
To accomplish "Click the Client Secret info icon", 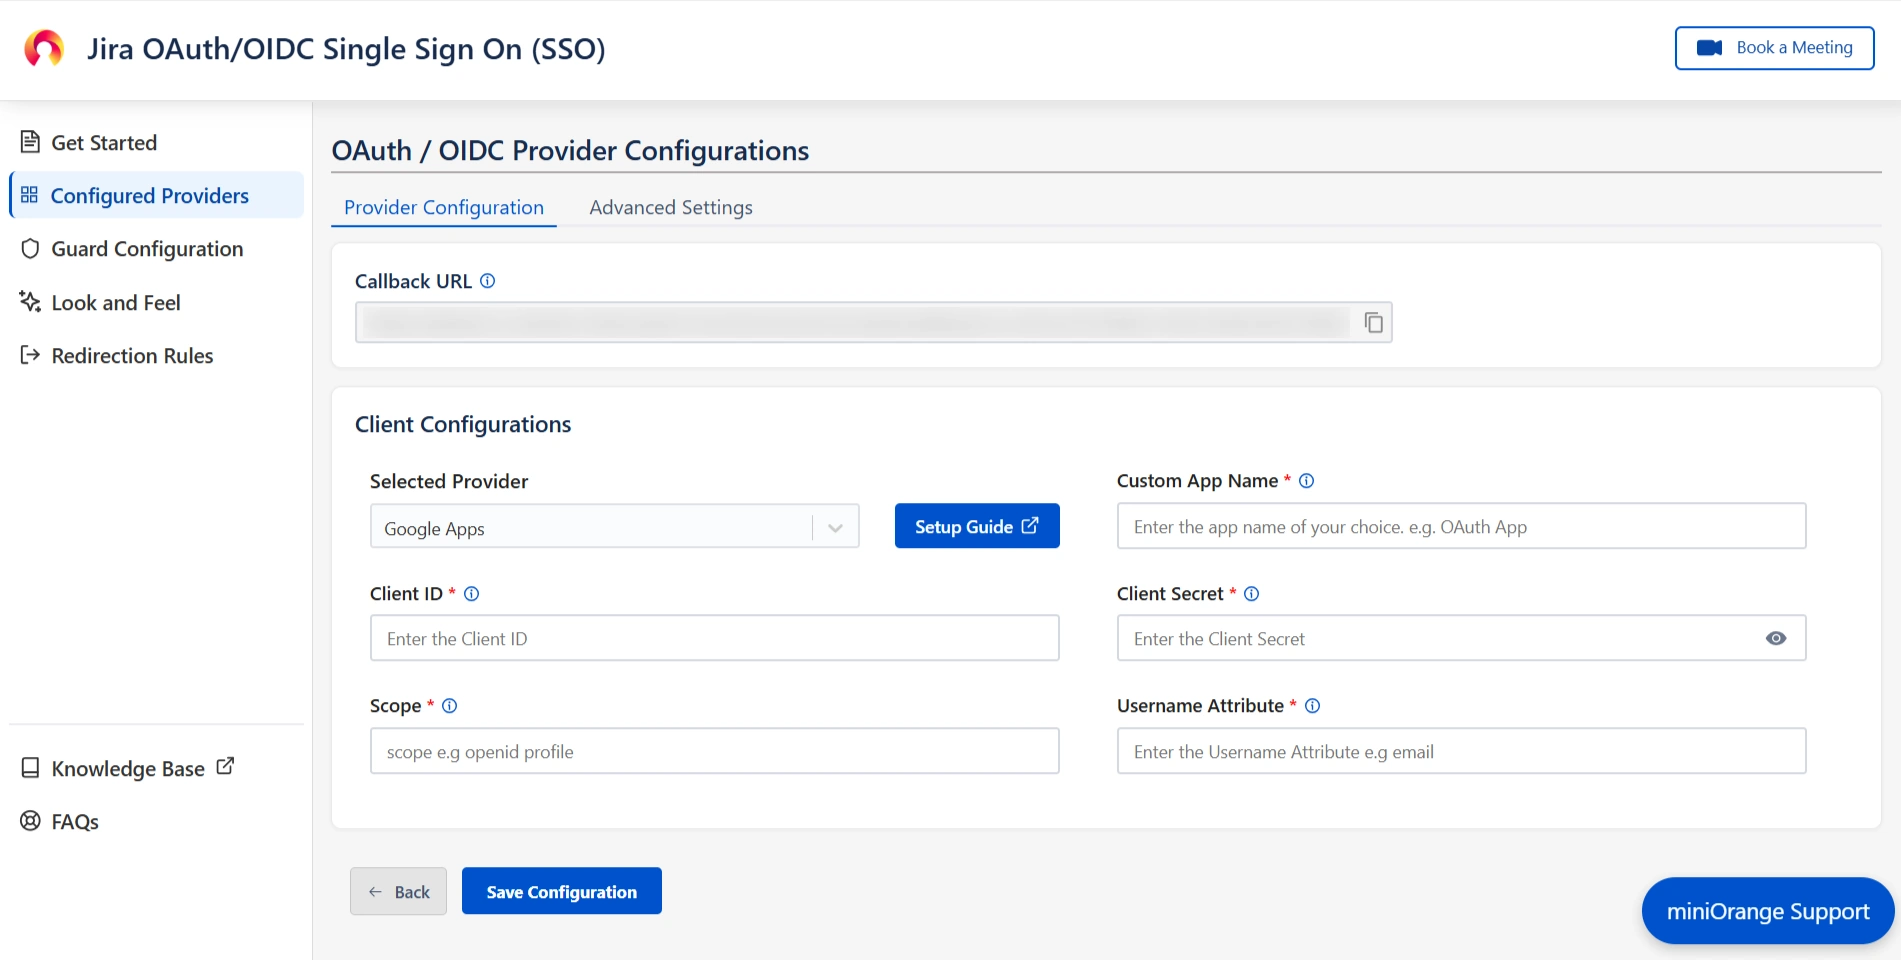I will (x=1251, y=594).
